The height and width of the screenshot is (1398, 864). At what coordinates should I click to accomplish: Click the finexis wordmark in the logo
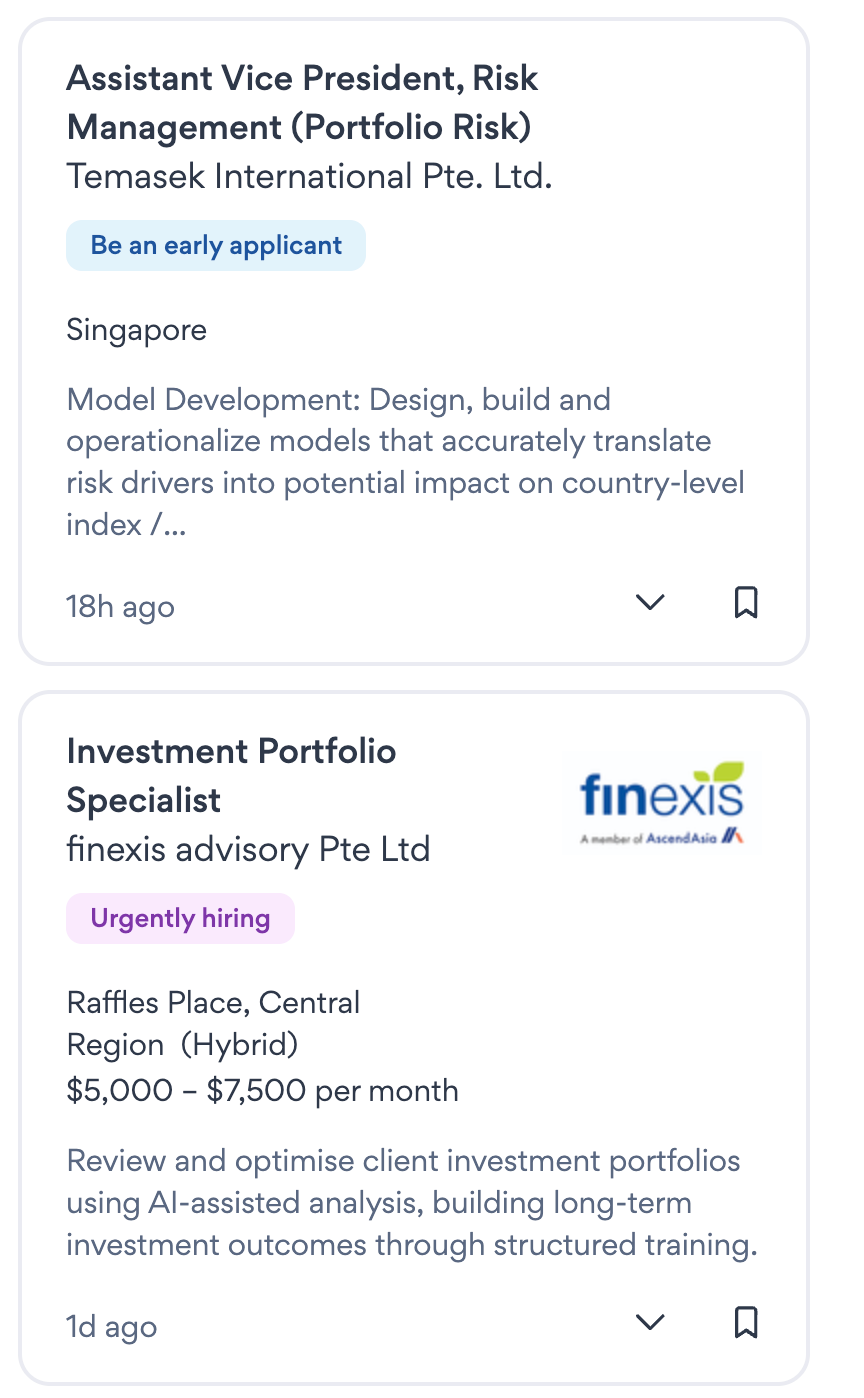pyautogui.click(x=661, y=797)
